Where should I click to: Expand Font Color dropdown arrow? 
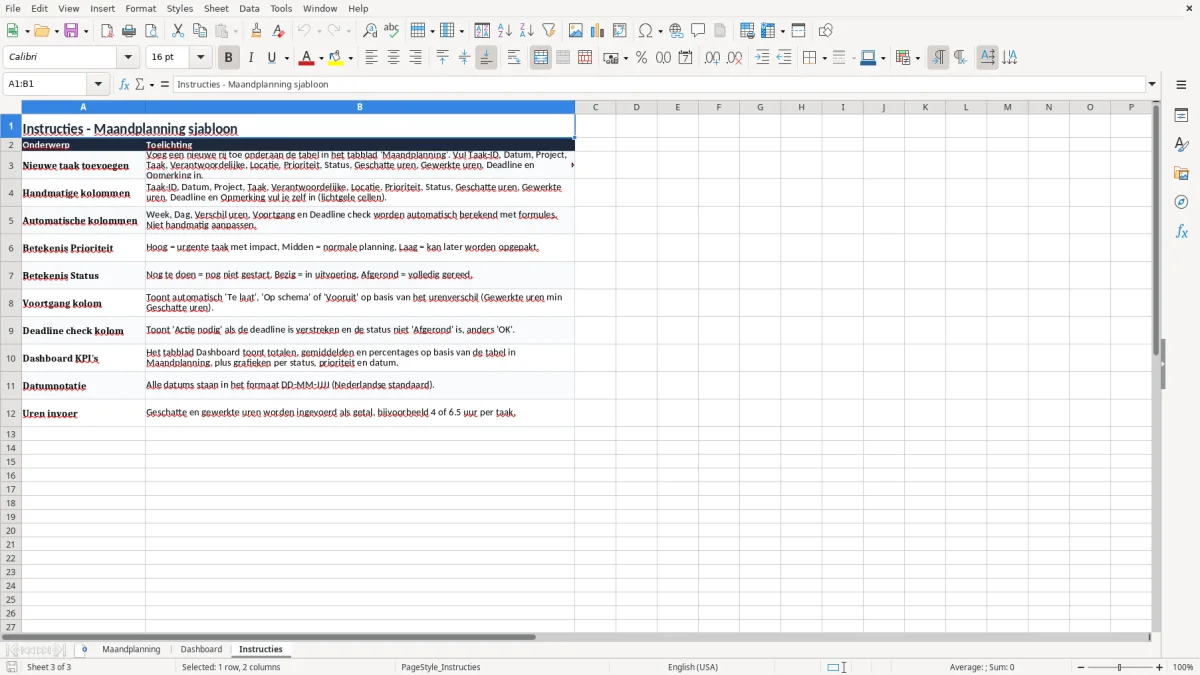pyautogui.click(x=321, y=58)
